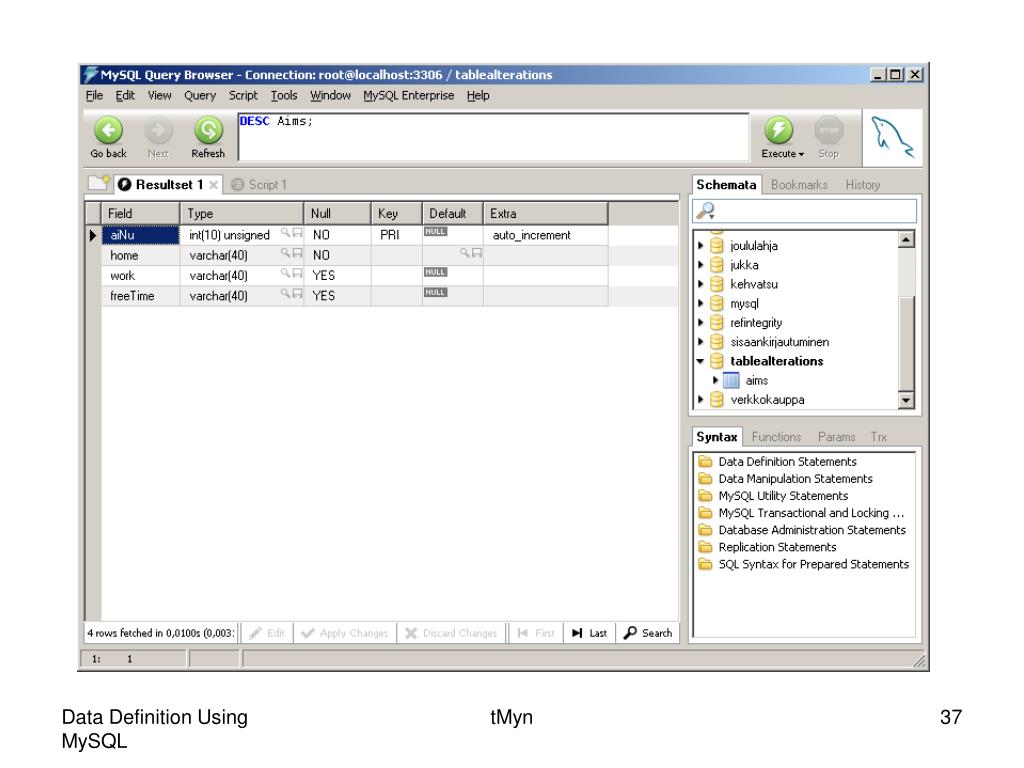Sort by the Type column header
Viewport: 1024px width, 768px height.
tap(242, 214)
